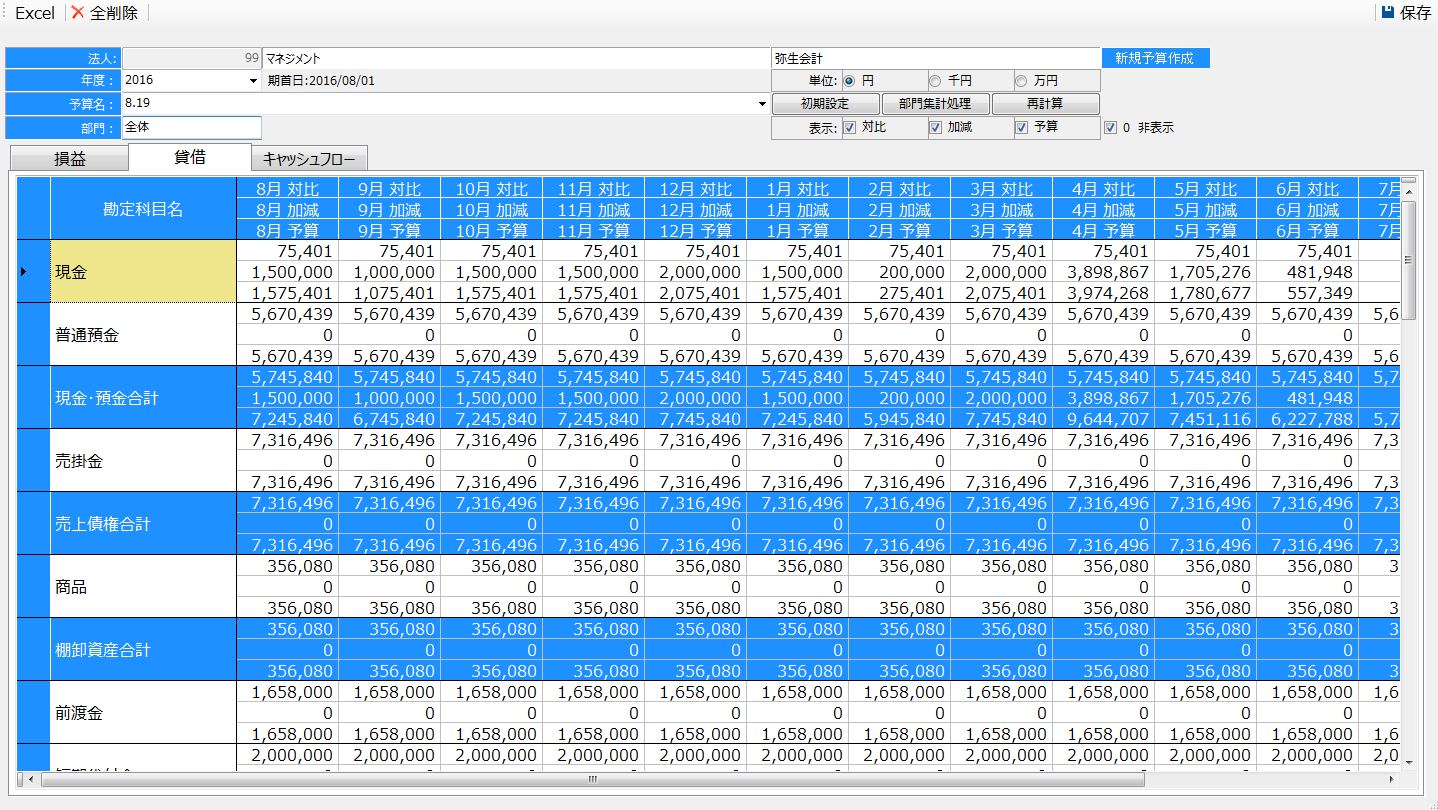Open the 年度 2016 dropdown
This screenshot has height=810, width=1438.
pyautogui.click(x=252, y=81)
